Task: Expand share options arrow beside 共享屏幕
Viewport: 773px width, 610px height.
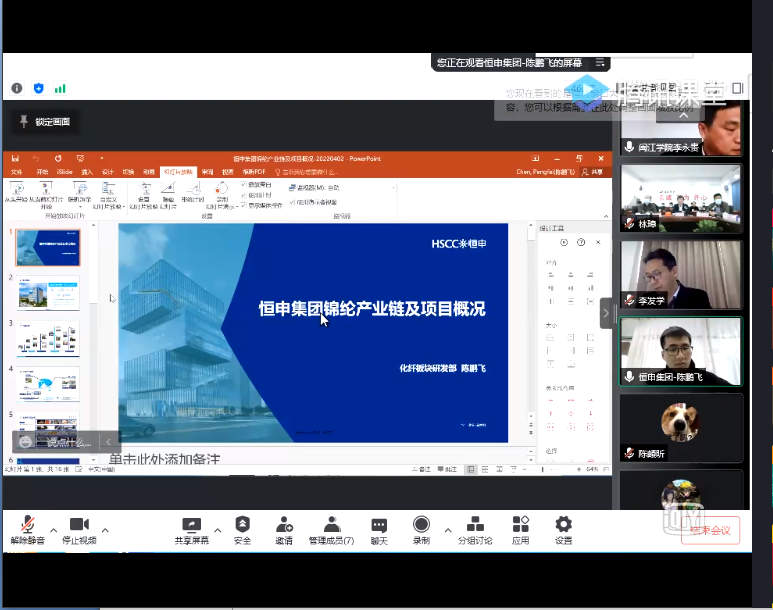Action: click(x=217, y=530)
